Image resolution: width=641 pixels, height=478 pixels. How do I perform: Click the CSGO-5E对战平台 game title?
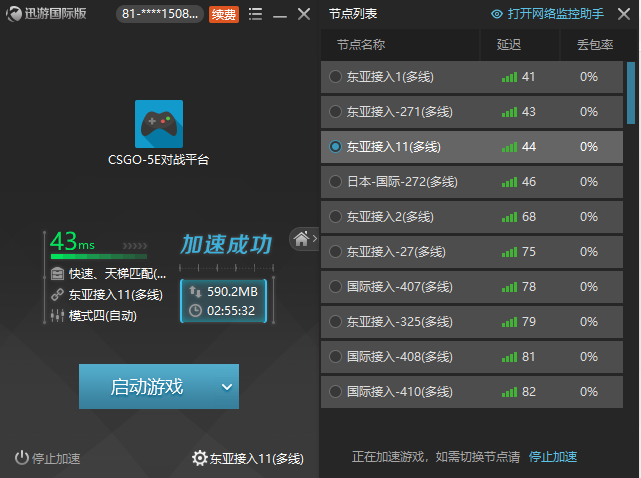click(x=159, y=159)
